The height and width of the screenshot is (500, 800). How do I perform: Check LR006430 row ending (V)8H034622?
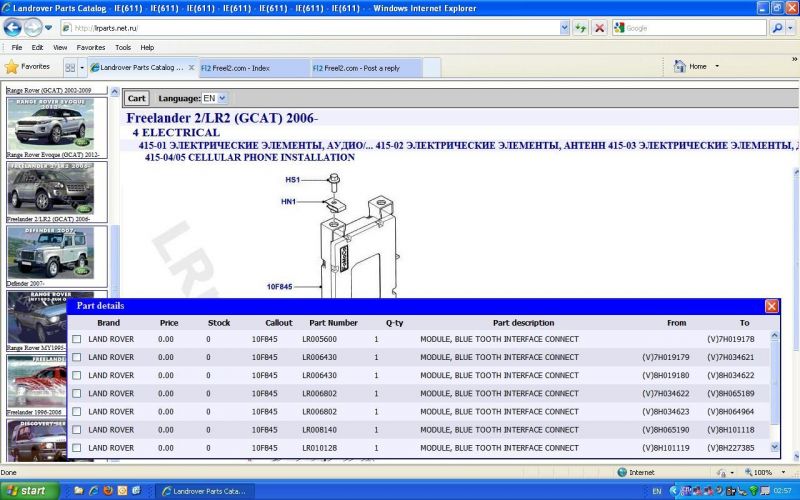(x=77, y=375)
